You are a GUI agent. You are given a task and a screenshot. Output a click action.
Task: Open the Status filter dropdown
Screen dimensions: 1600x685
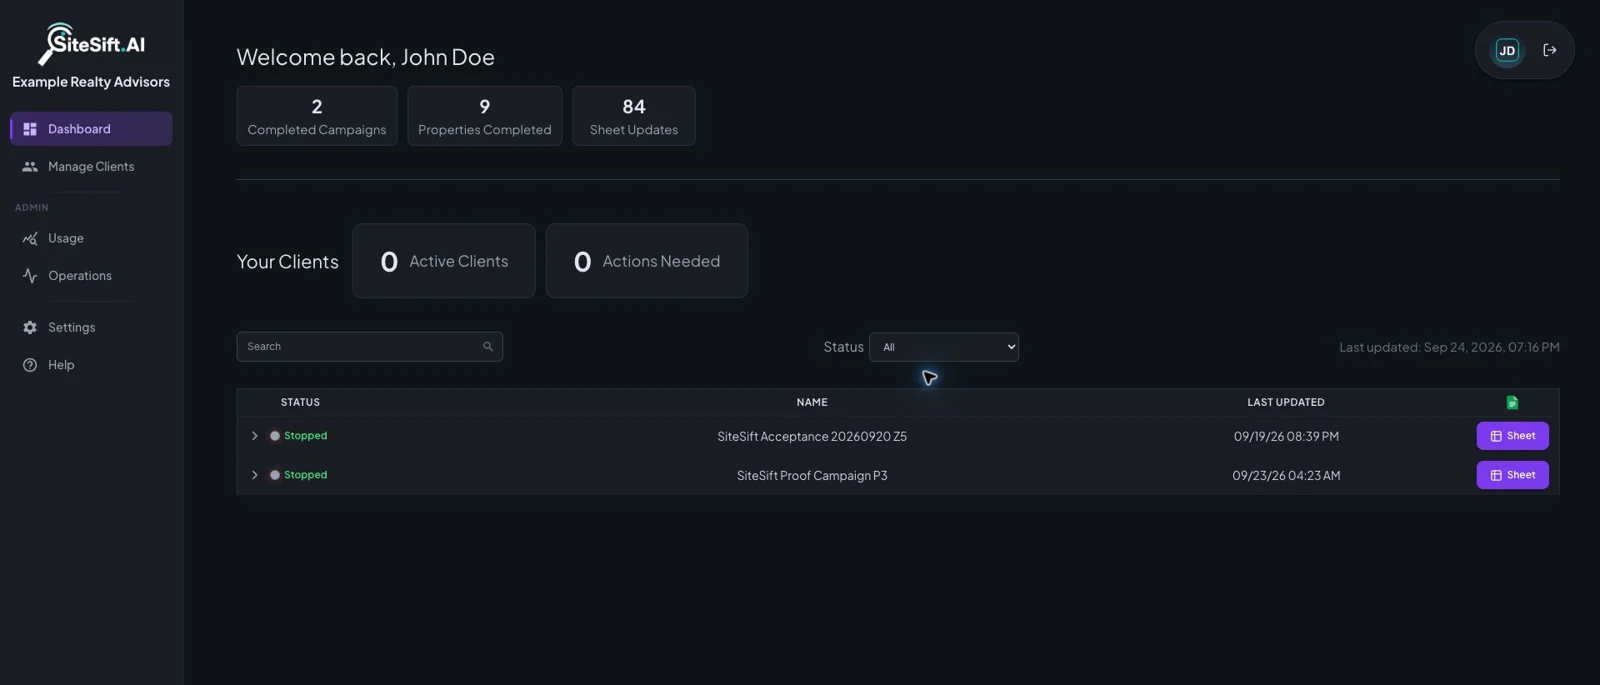(944, 347)
